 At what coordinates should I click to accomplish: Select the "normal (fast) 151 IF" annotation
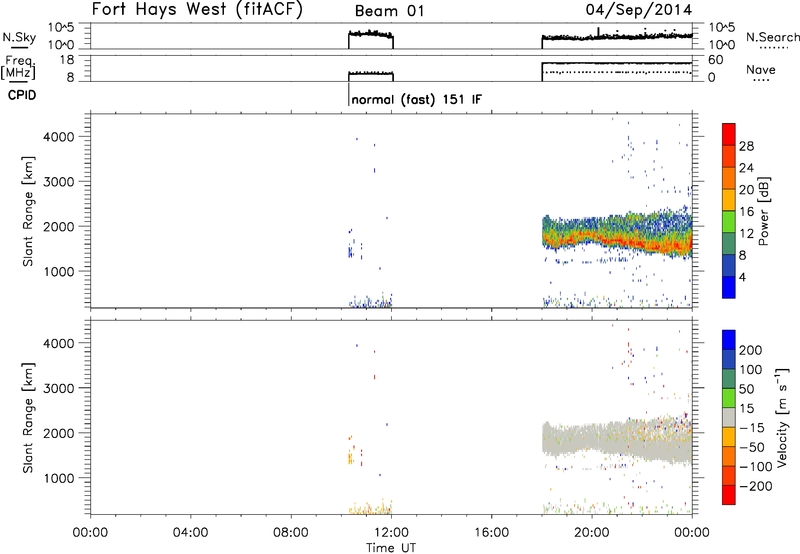tap(416, 99)
